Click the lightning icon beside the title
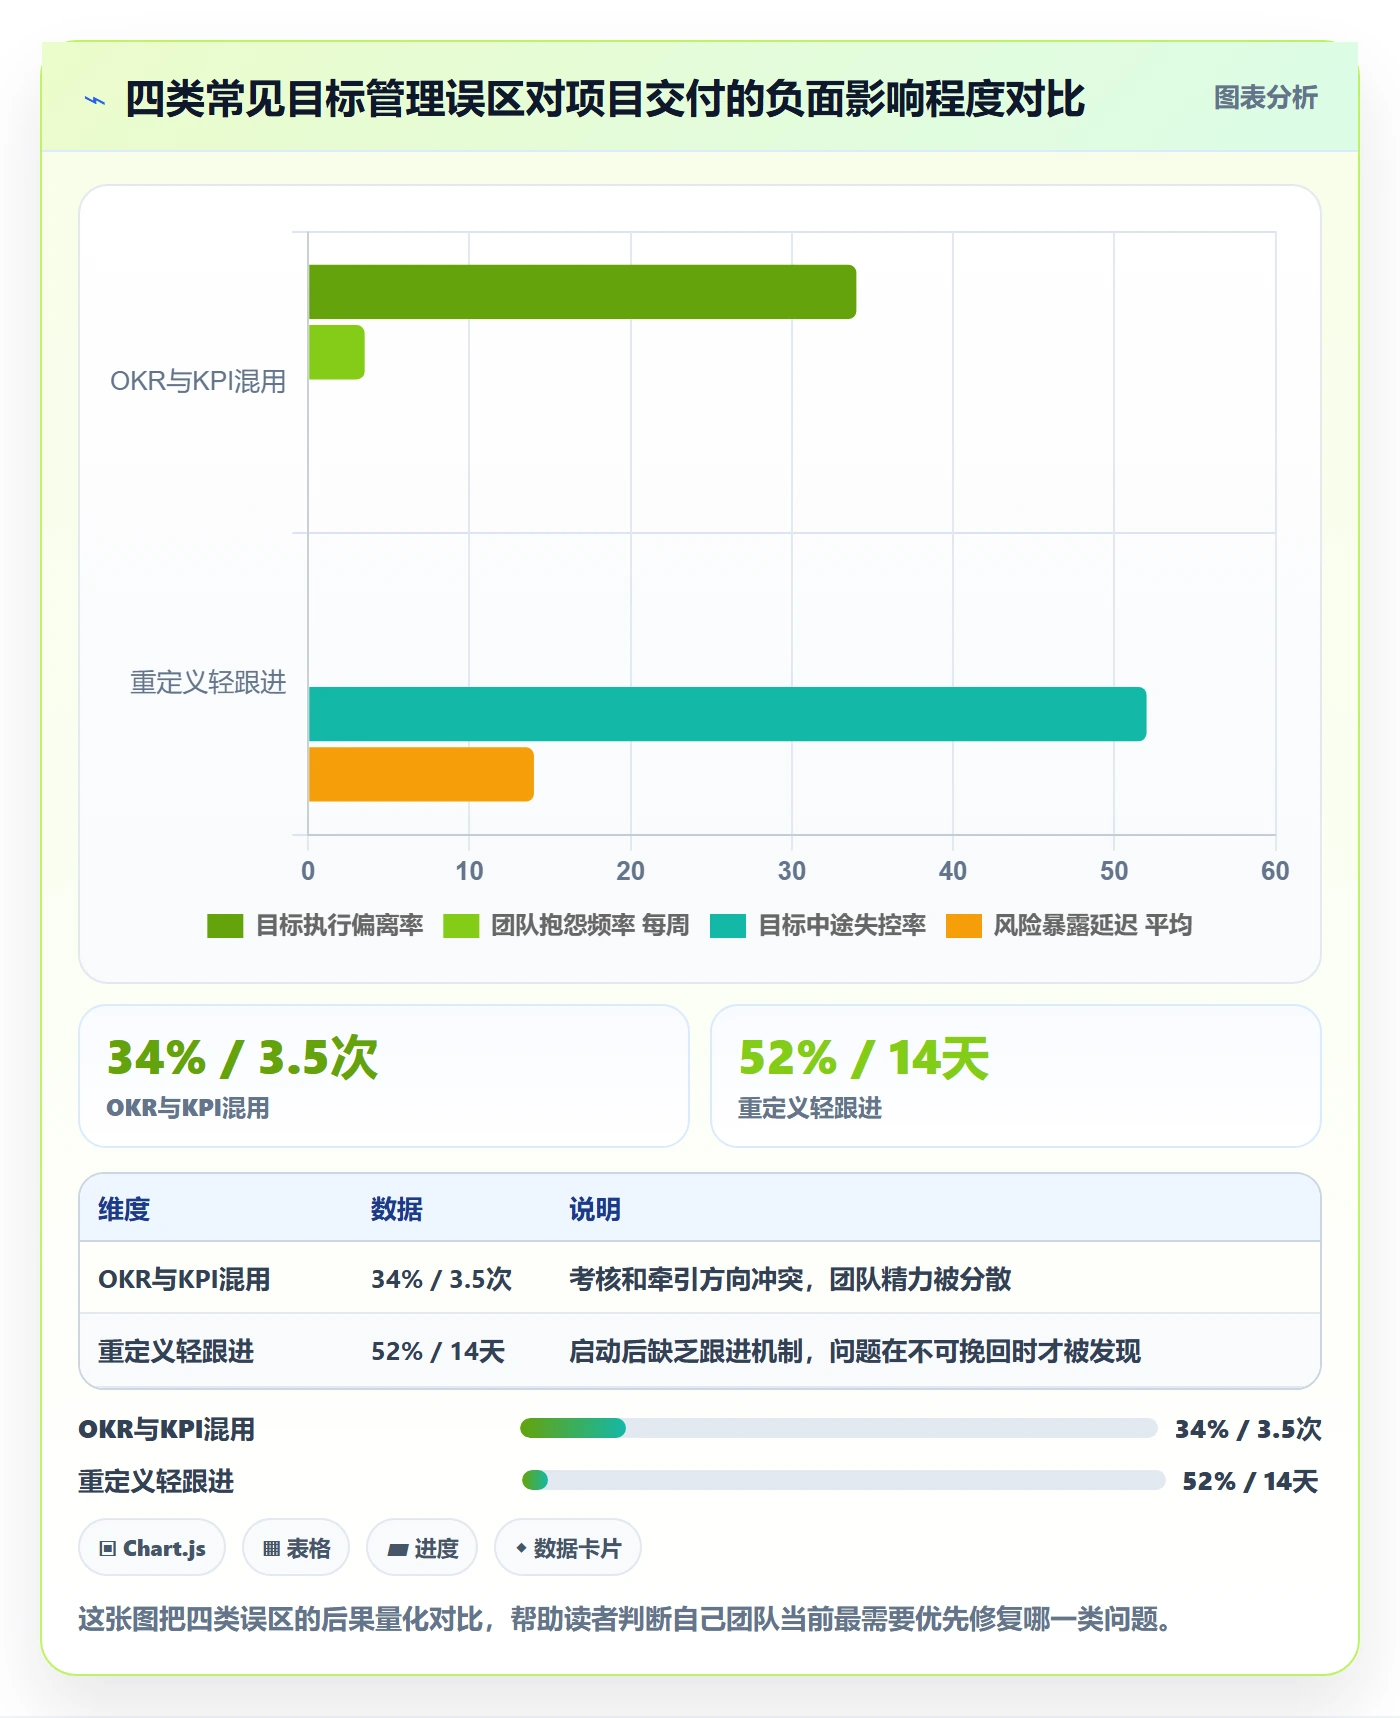This screenshot has height=1718, width=1400. pyautogui.click(x=95, y=100)
